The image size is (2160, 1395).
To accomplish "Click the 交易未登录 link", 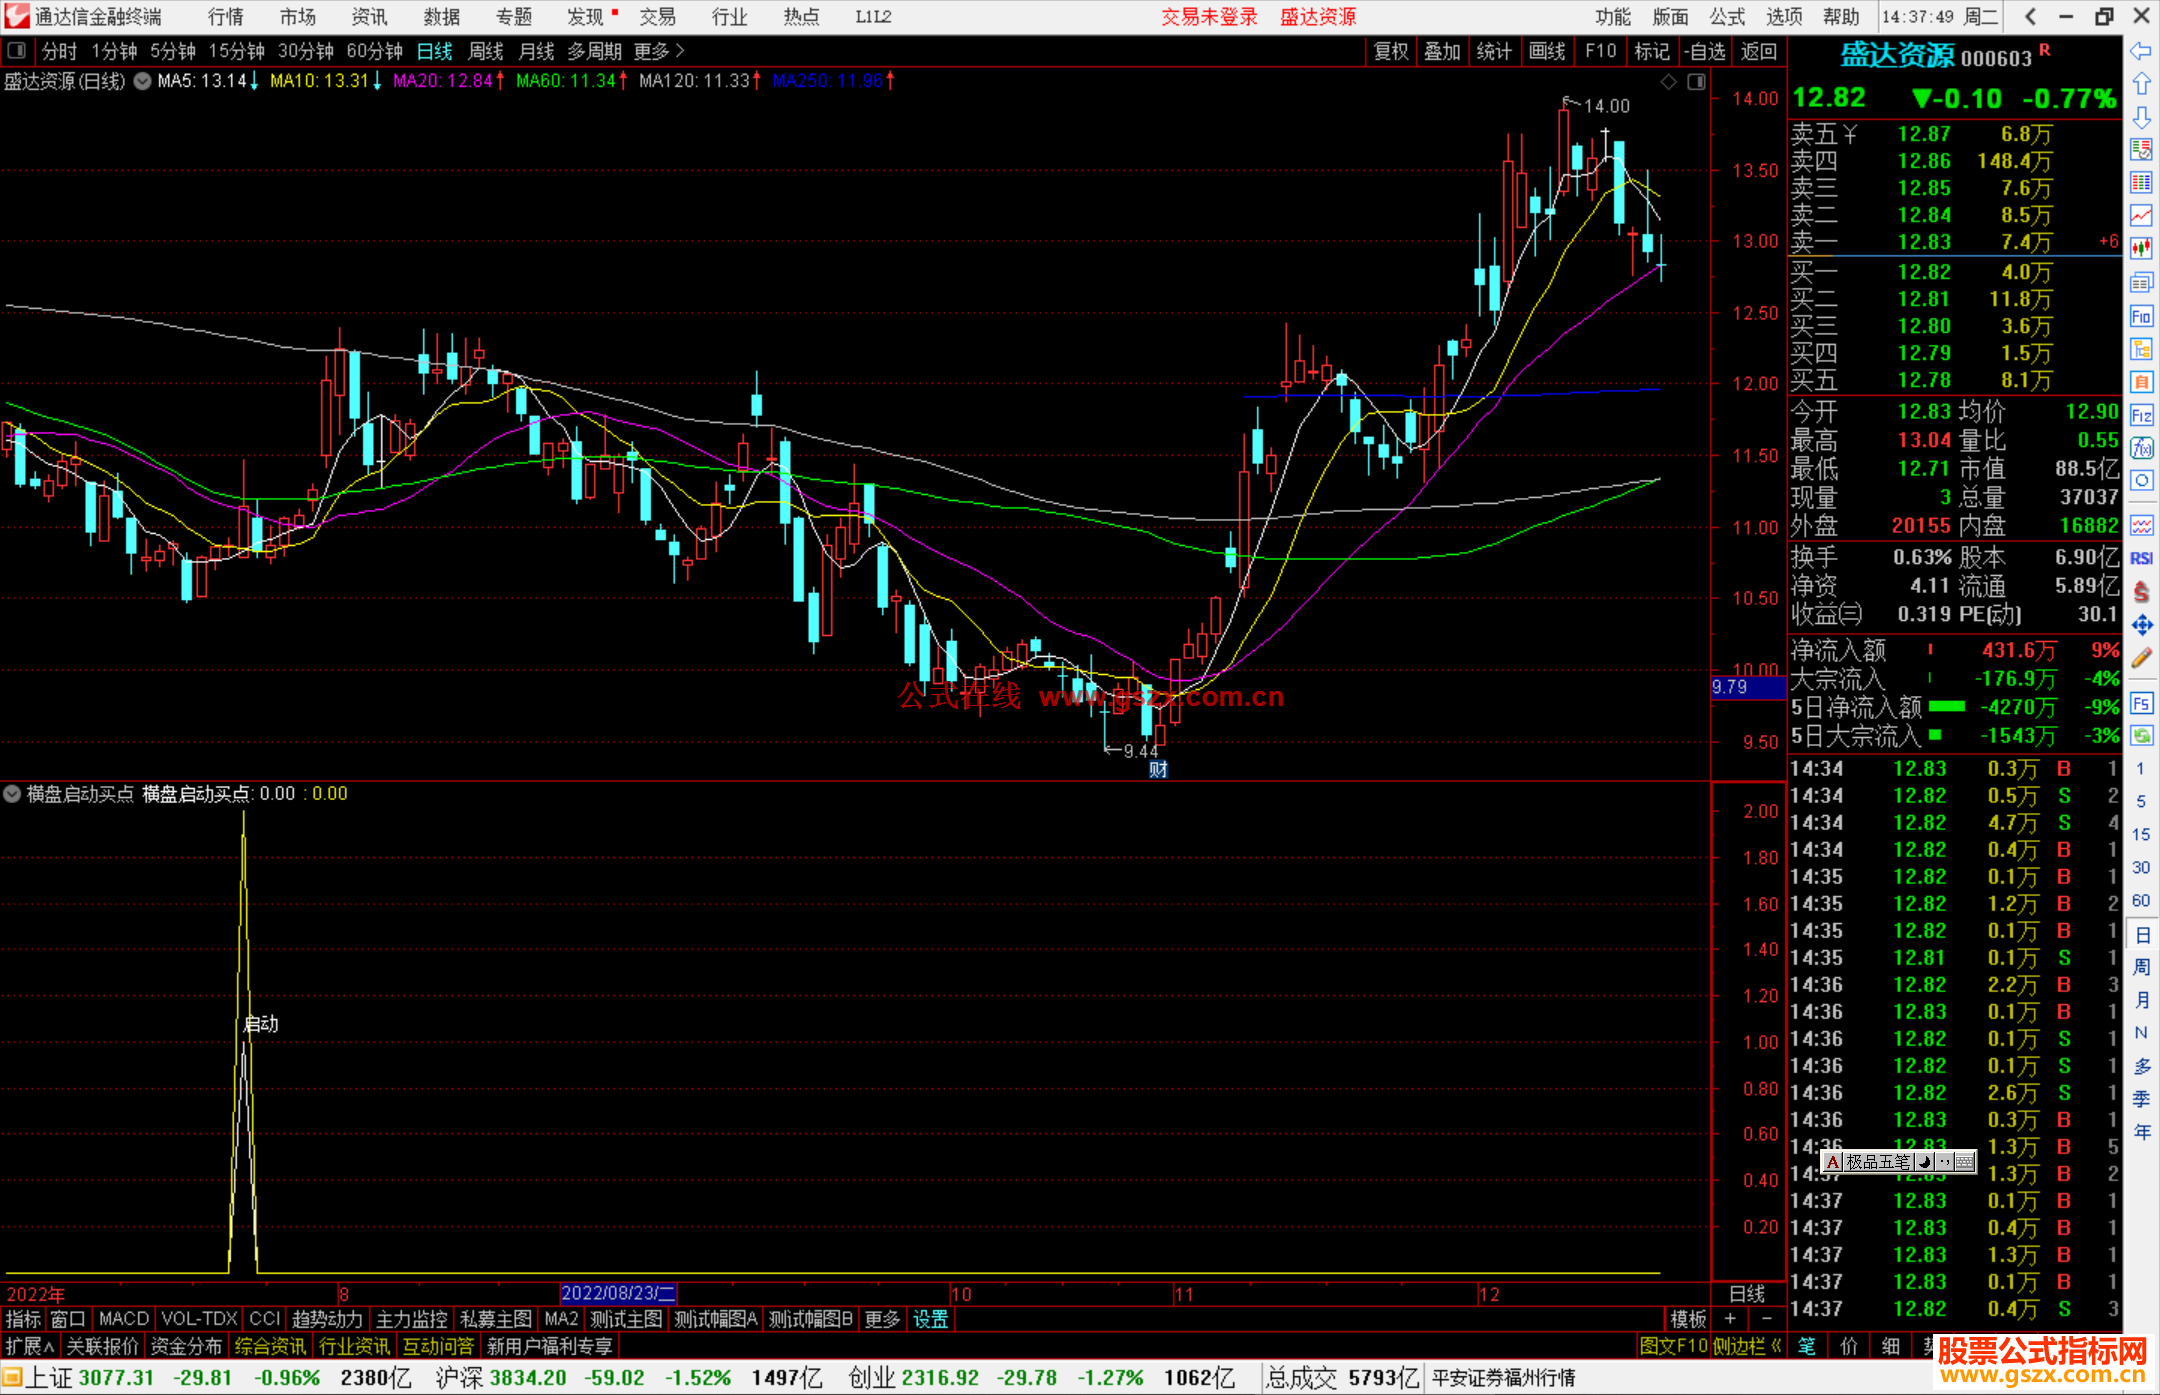I will click(1209, 17).
